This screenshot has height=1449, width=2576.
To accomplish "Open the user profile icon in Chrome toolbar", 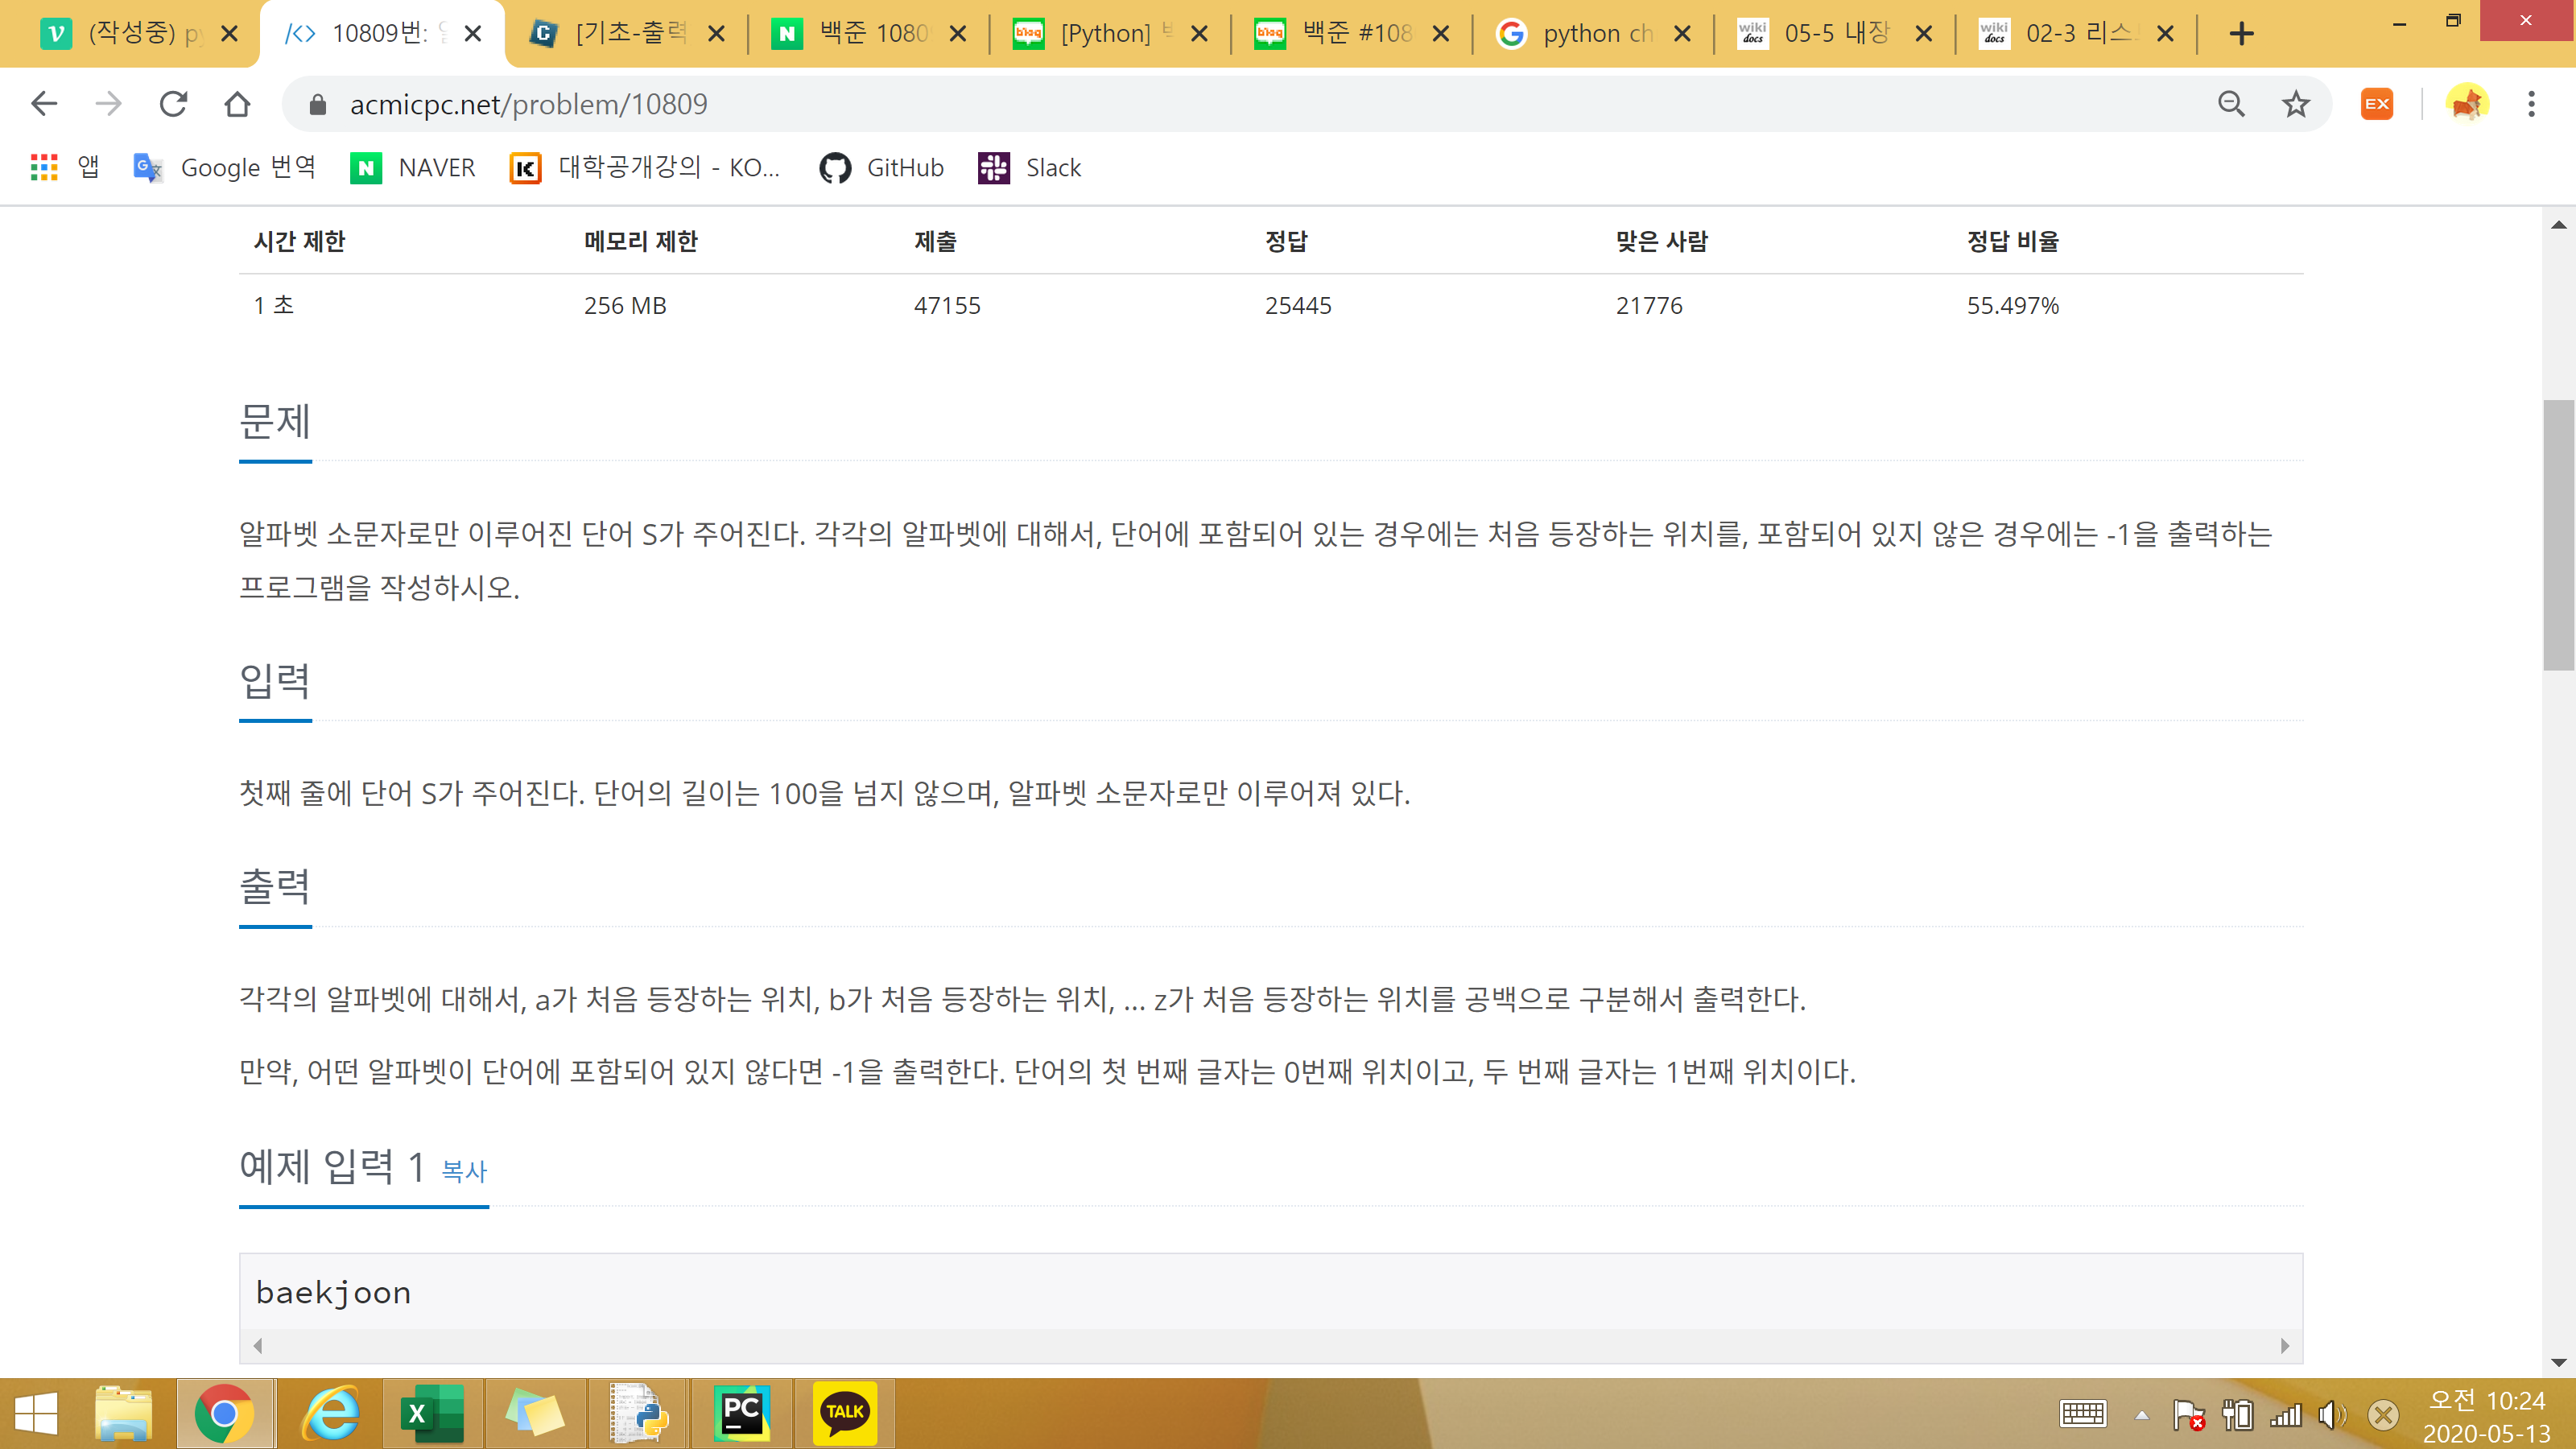I will (x=2468, y=103).
